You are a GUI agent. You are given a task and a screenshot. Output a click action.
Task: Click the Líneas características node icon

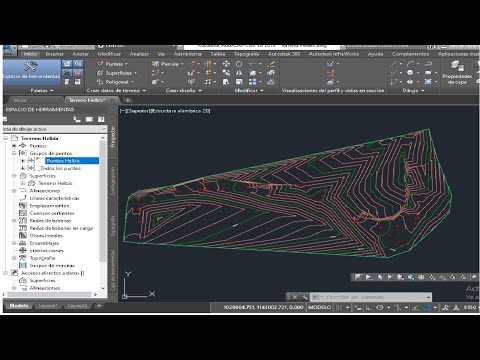tap(23, 198)
